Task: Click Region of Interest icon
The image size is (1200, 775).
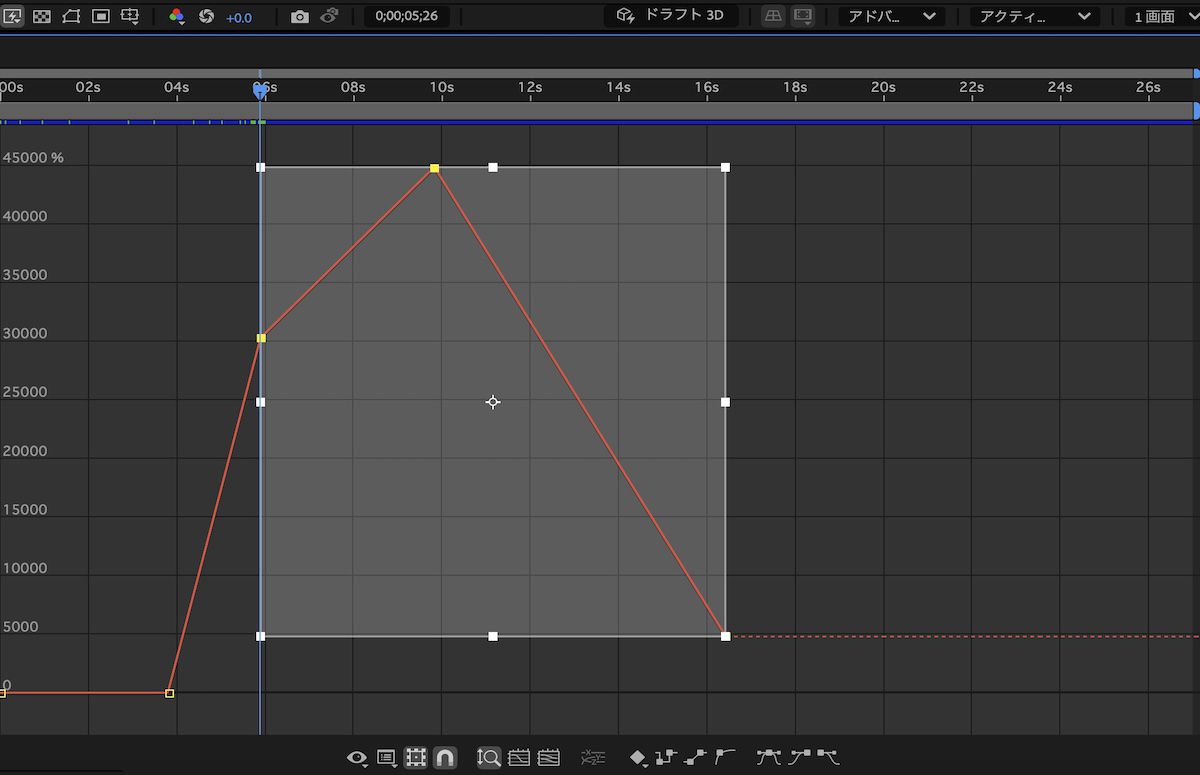Action: [100, 17]
